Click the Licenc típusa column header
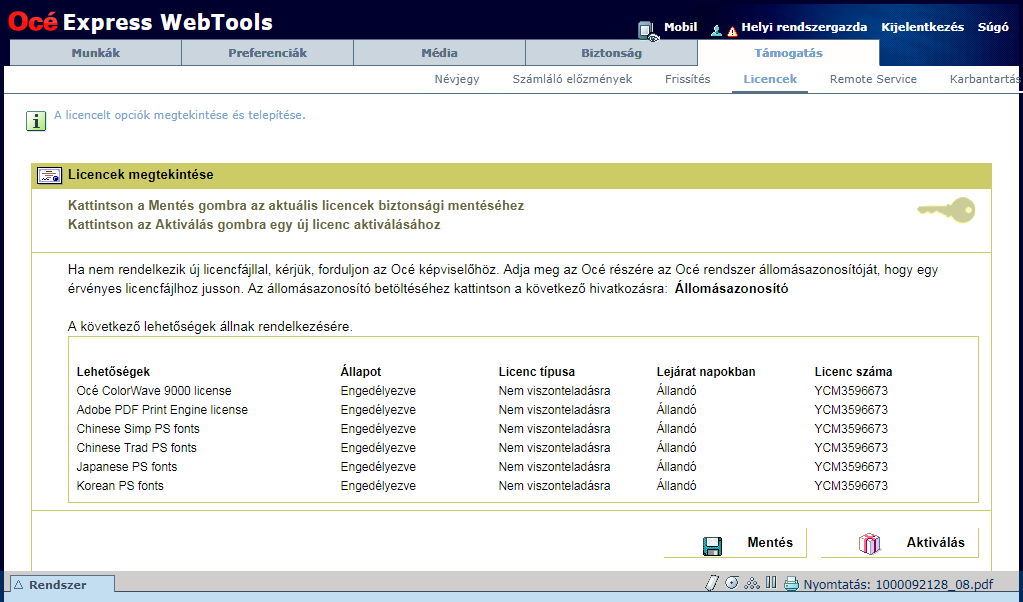This screenshot has height=602, width=1023. [537, 372]
